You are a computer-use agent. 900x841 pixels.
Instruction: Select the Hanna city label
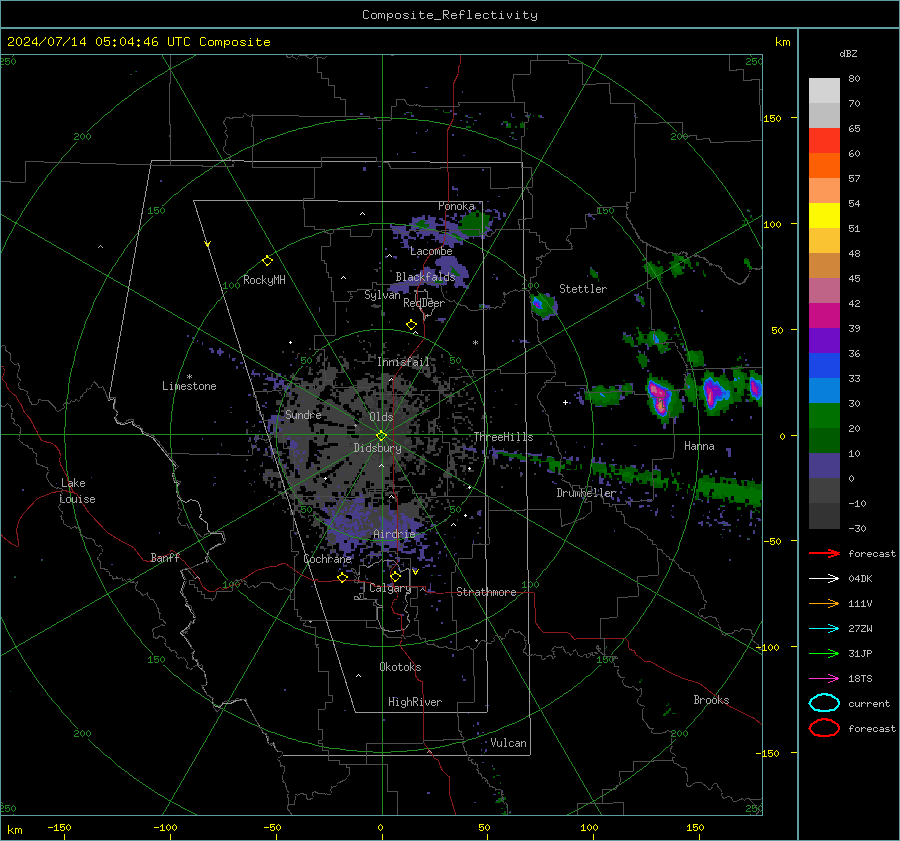coord(699,446)
